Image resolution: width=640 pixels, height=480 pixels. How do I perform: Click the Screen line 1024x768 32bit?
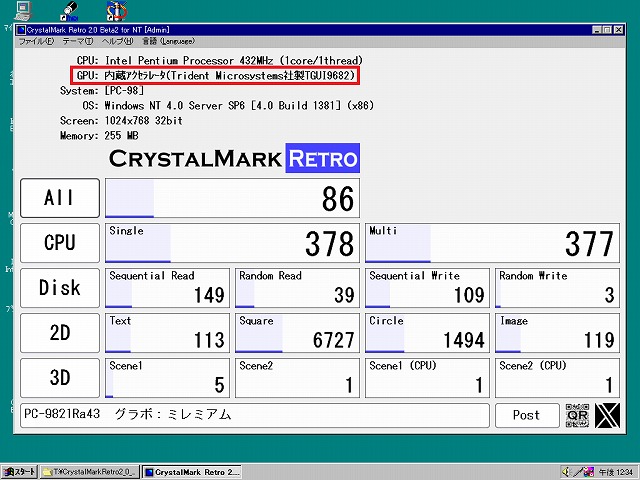(x=121, y=121)
